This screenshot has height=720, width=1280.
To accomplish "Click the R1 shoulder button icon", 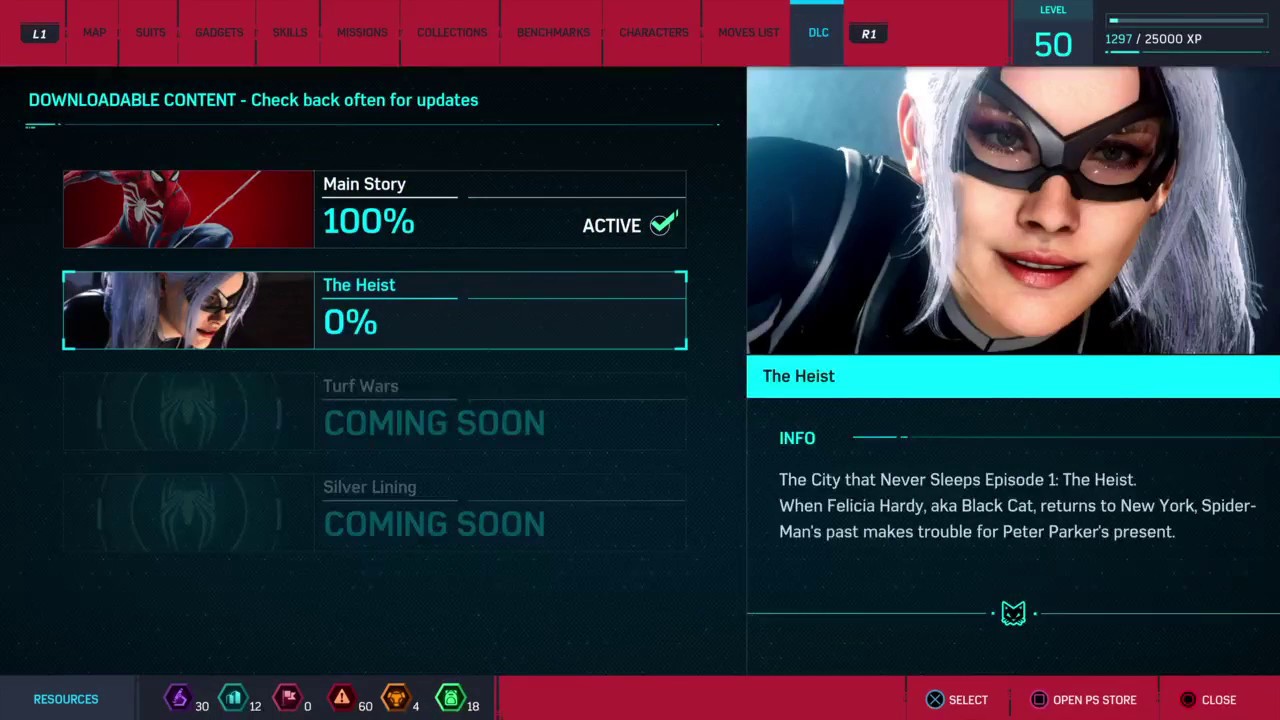I will click(868, 33).
